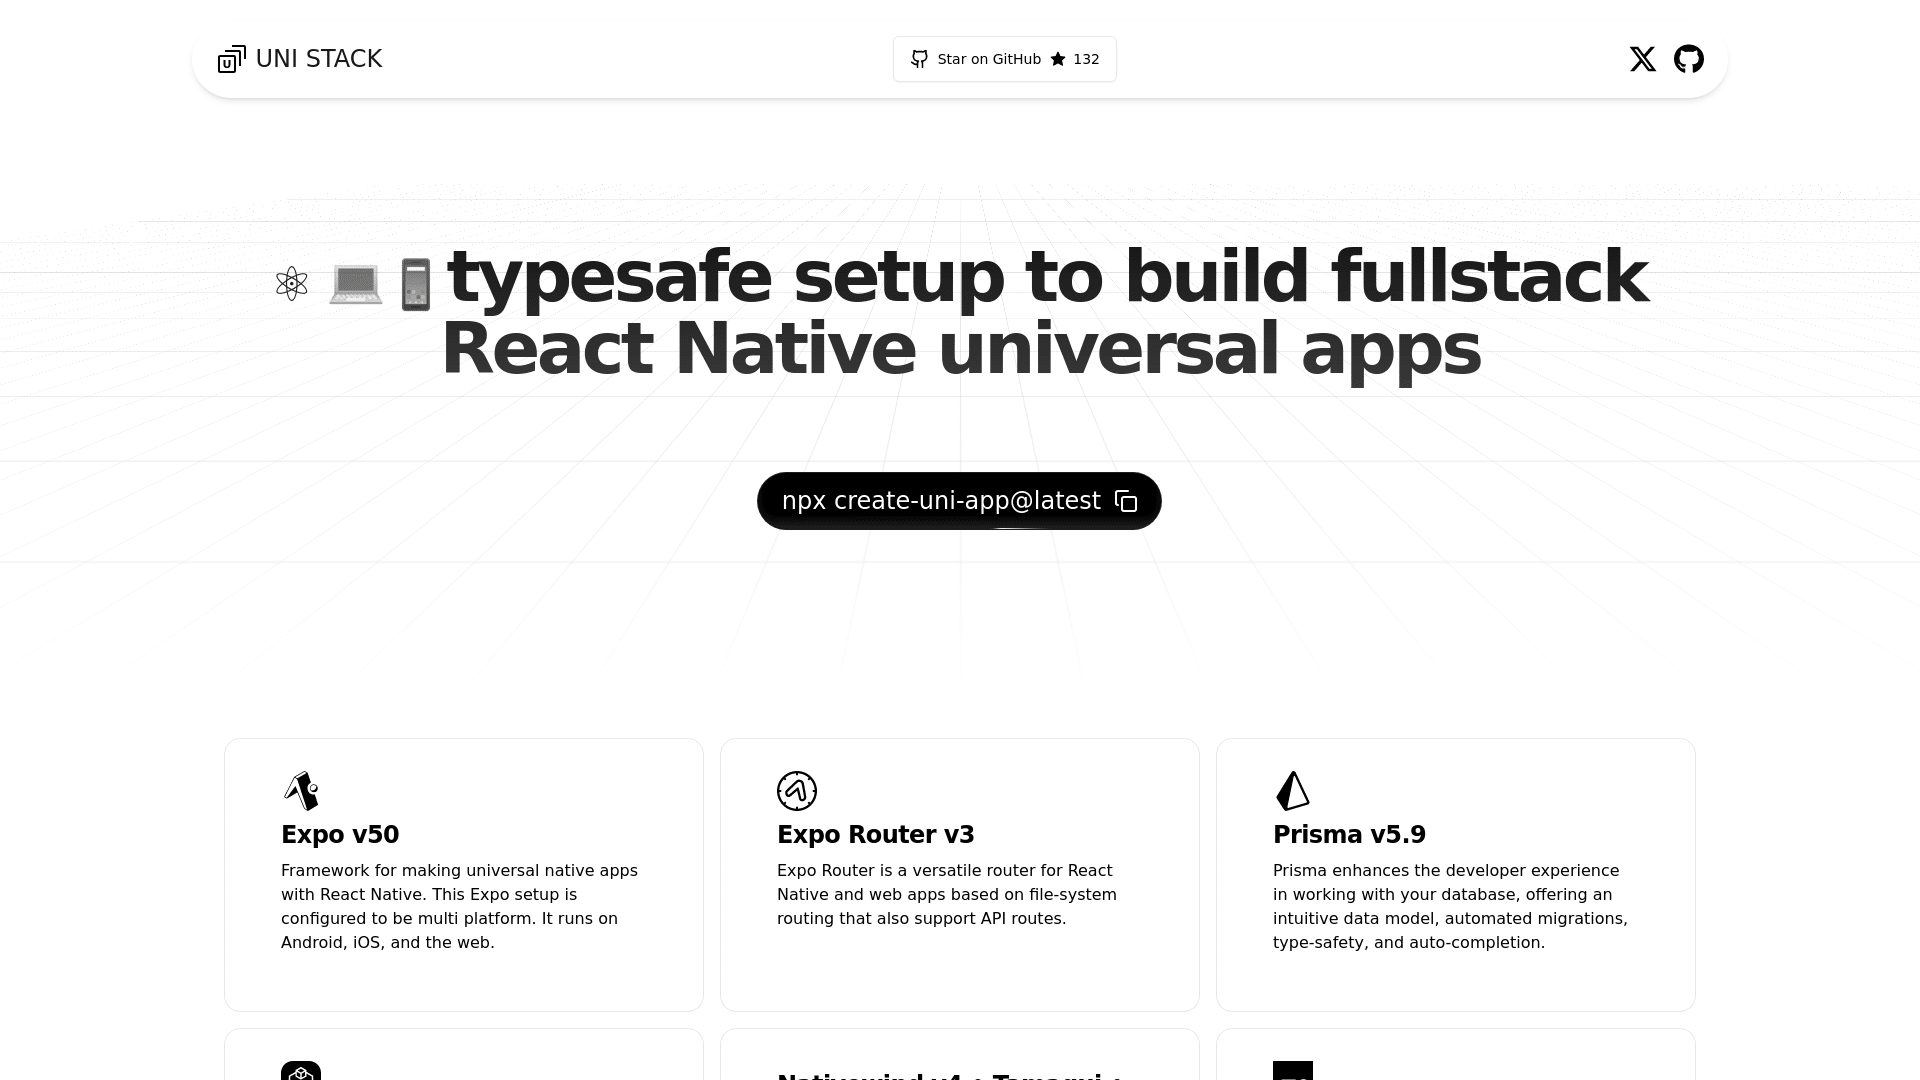Viewport: 1920px width, 1080px height.
Task: Click the React atom emoji icon
Action: 291,283
